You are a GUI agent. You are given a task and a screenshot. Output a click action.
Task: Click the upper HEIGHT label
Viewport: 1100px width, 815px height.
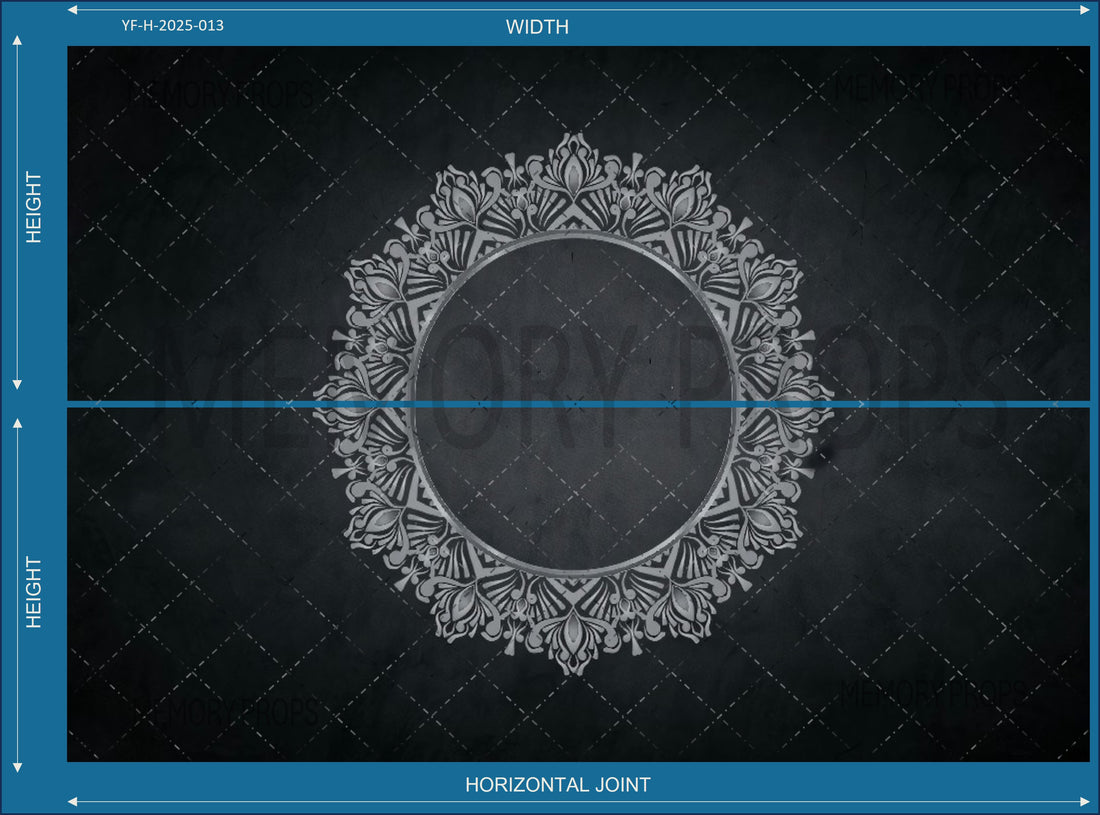click(34, 207)
